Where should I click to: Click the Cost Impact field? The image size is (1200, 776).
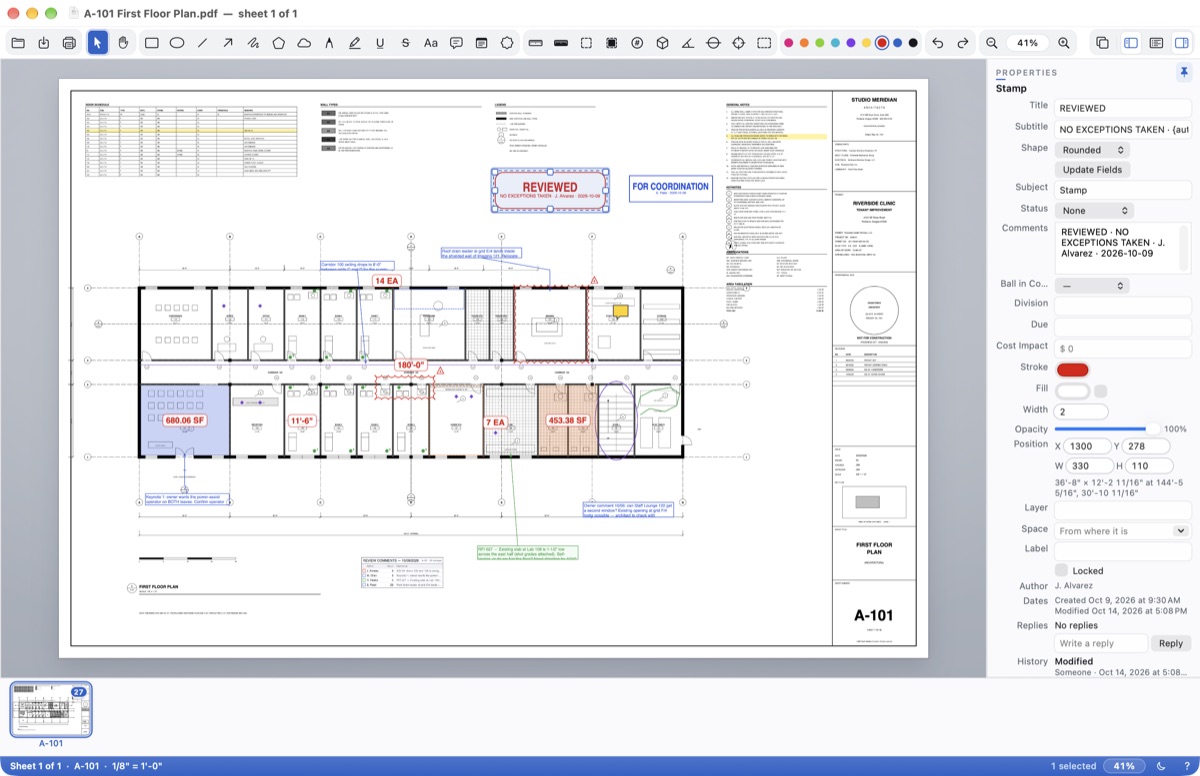tap(1123, 348)
